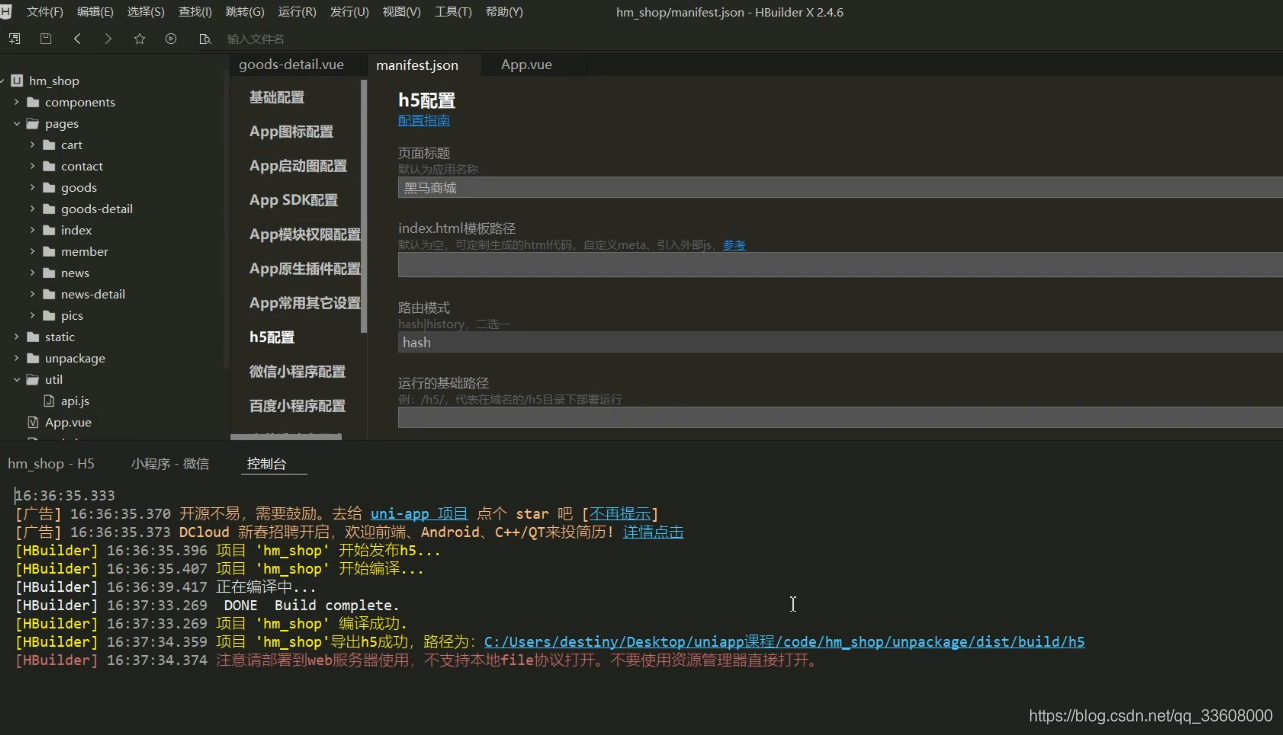Viewport: 1283px width, 735px height.
Task: Click the 页面标题 field containing 黑马商城
Action: tap(840, 187)
